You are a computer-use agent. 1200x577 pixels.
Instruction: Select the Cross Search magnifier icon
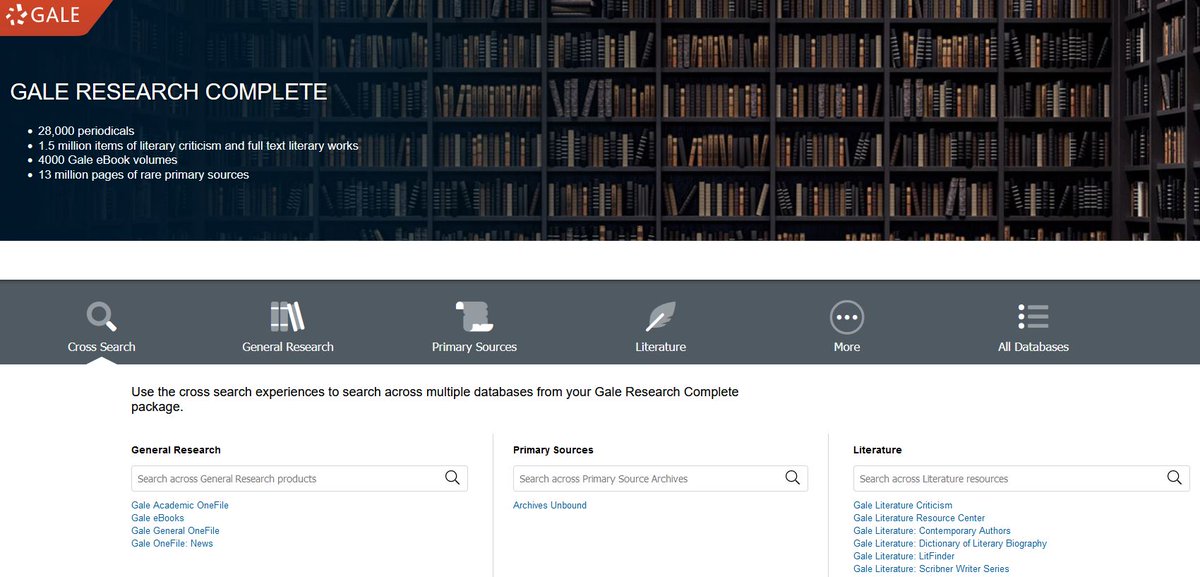click(101, 316)
